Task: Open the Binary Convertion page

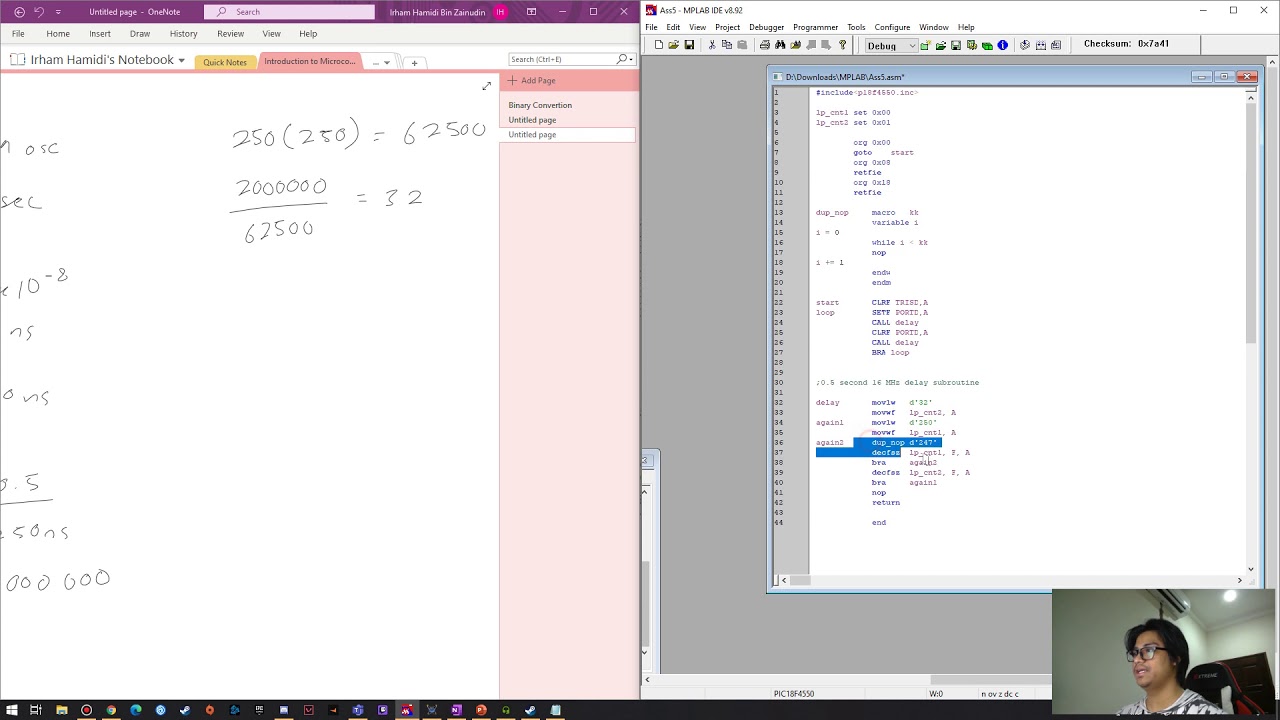Action: tap(540, 105)
